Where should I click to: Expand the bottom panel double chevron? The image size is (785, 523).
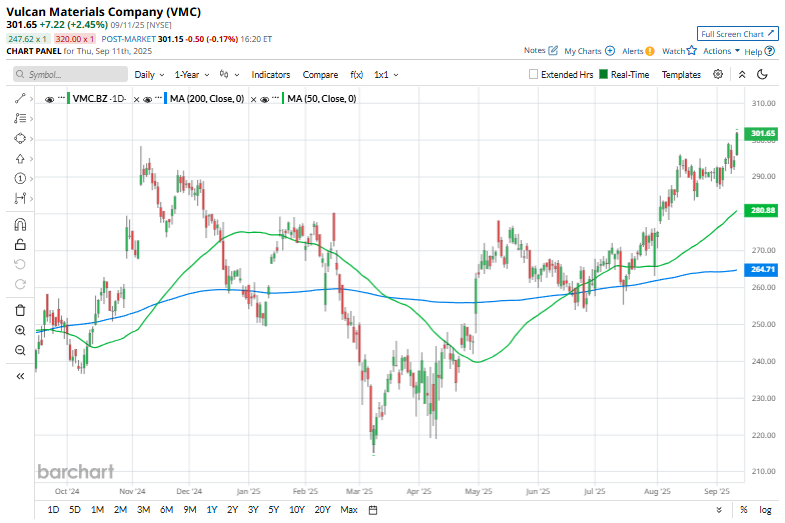(719, 510)
